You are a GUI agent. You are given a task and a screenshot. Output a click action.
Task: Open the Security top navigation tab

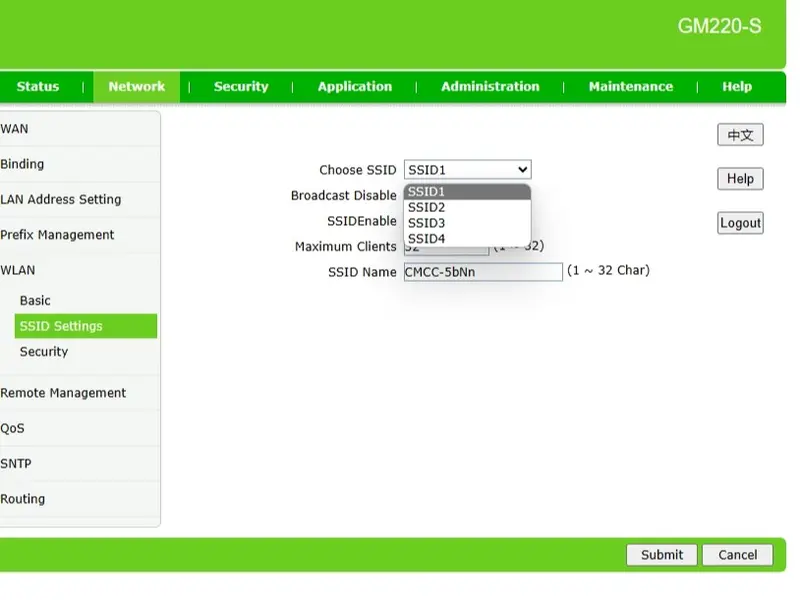(241, 87)
